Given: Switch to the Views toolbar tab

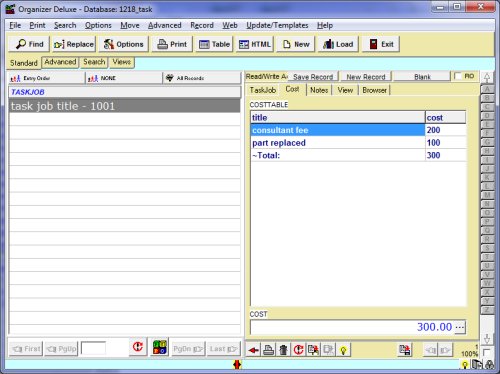Looking at the screenshot, I should (x=121, y=62).
